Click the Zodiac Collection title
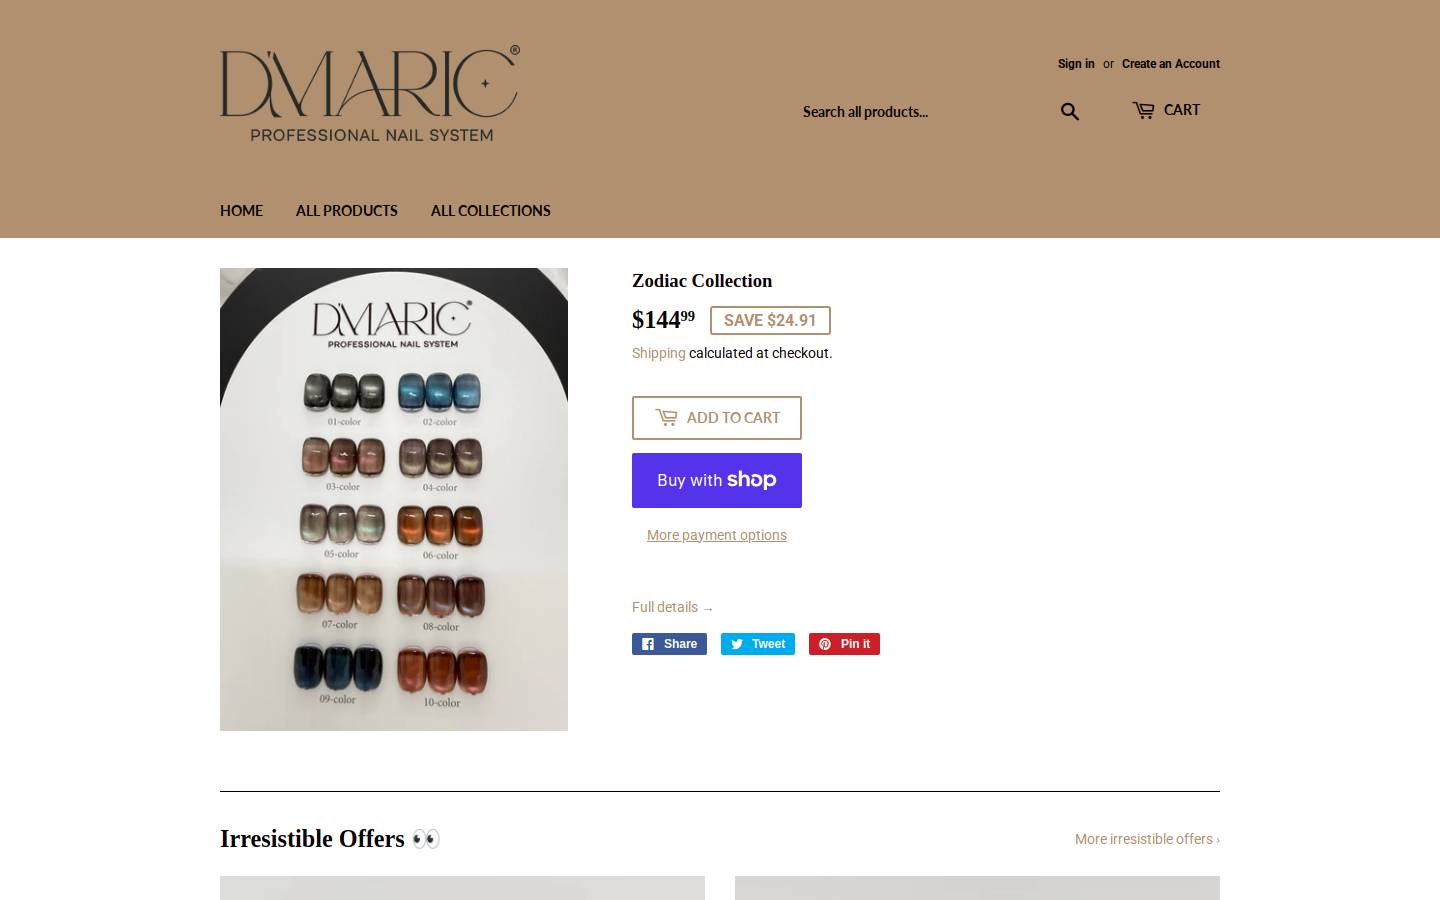Image resolution: width=1440 pixels, height=900 pixels. (702, 281)
